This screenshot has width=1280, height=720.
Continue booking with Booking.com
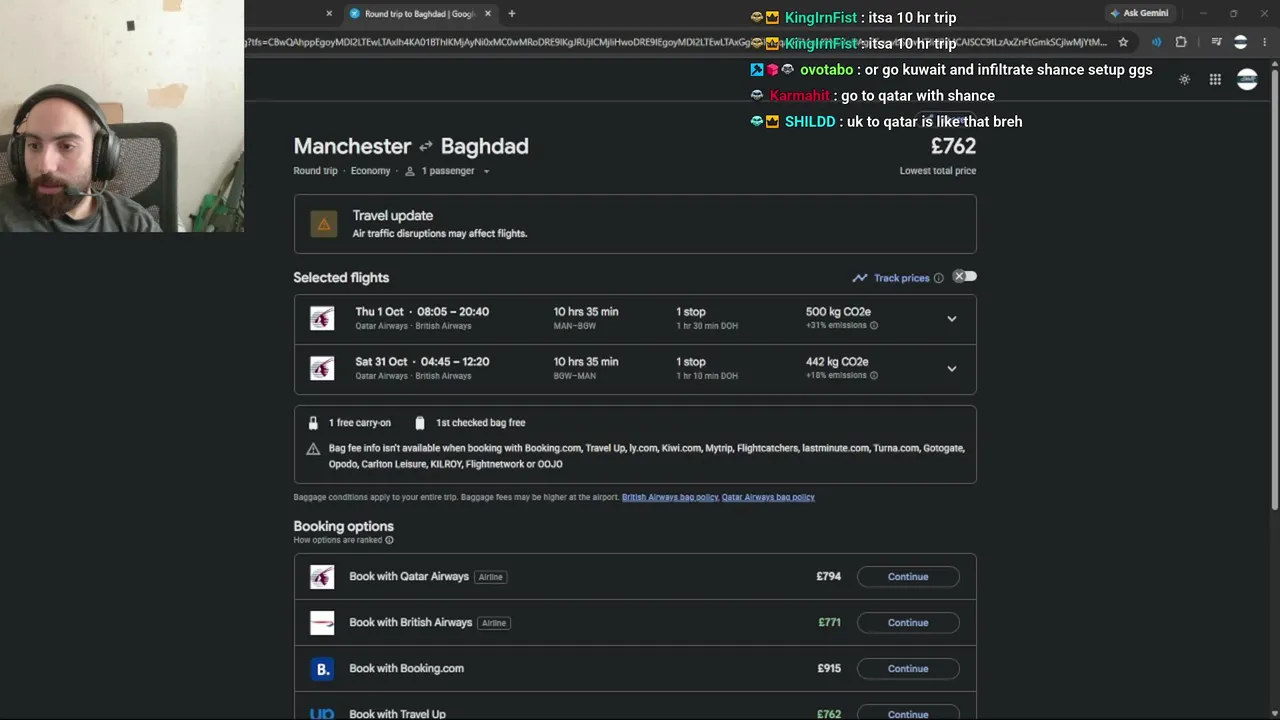coord(908,669)
